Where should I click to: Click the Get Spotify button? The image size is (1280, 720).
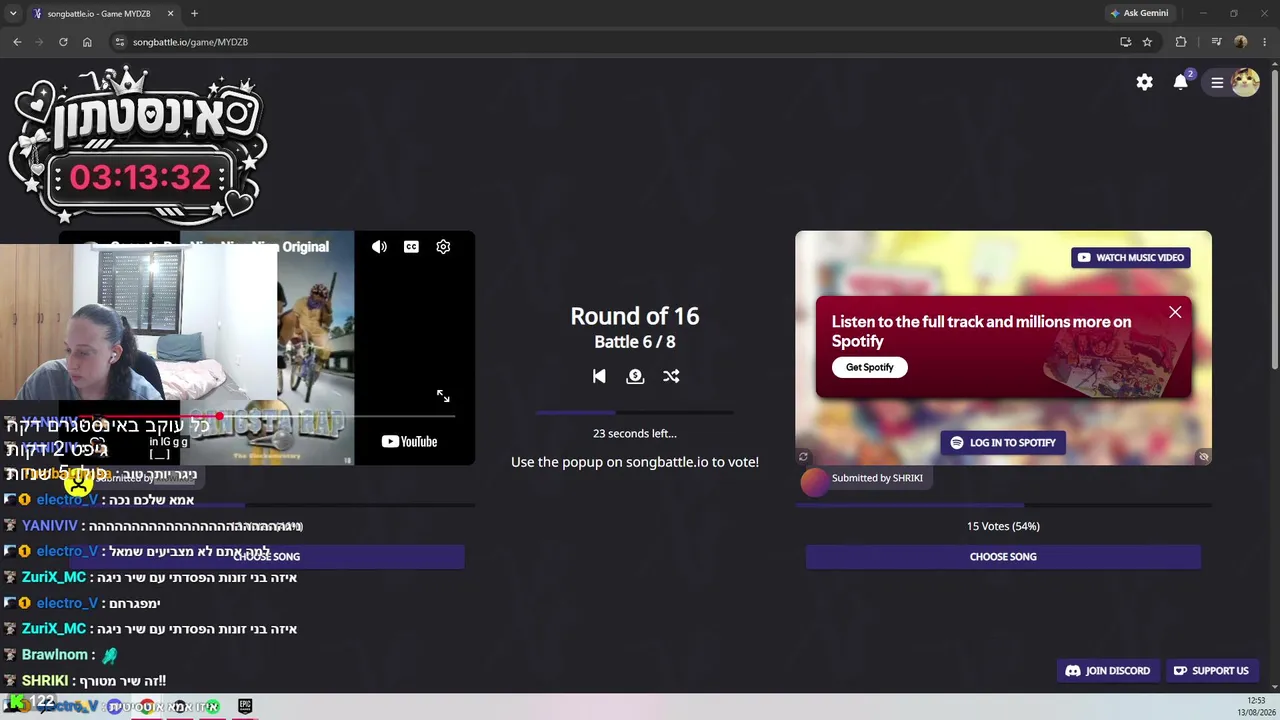(870, 367)
